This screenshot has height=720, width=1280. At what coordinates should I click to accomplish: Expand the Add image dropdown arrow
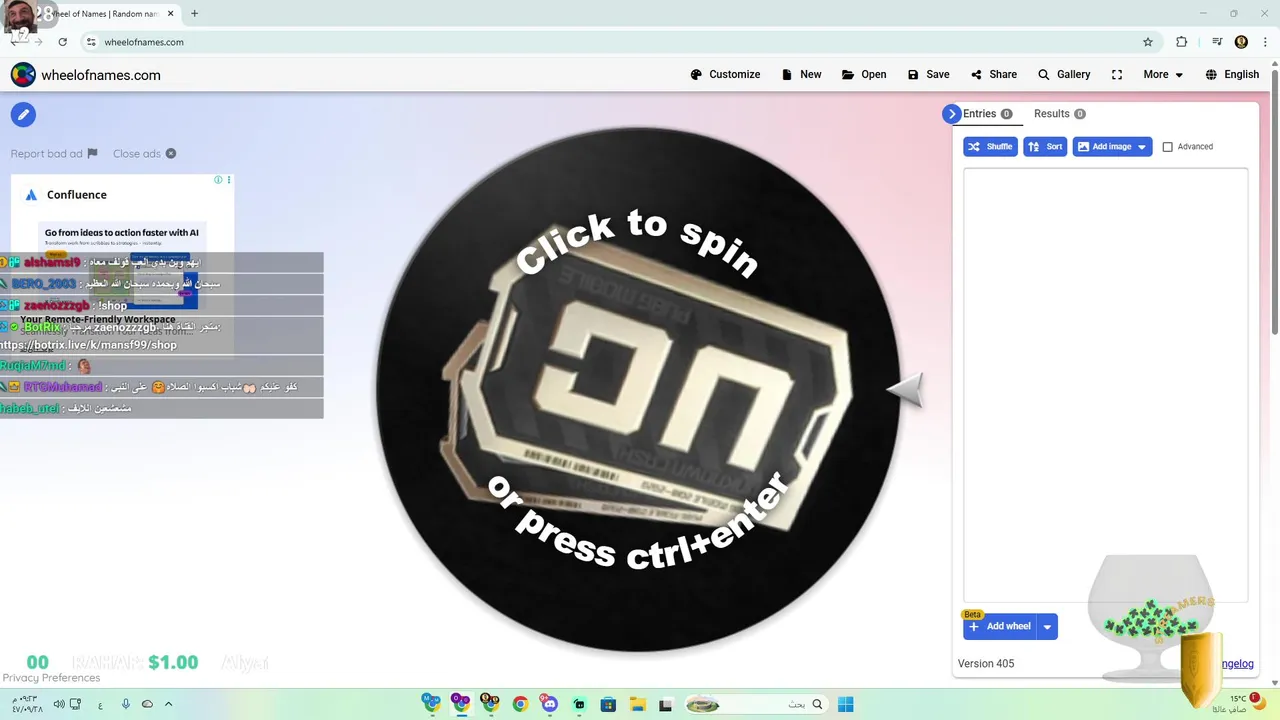[1142, 147]
